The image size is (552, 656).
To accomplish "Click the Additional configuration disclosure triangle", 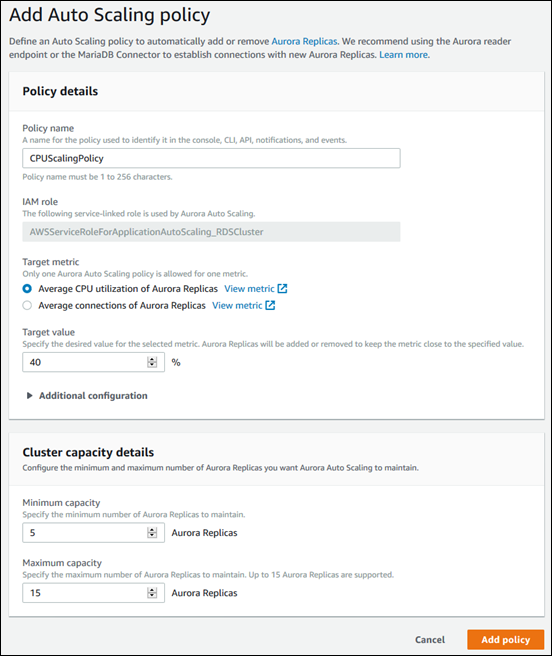I will (29, 396).
